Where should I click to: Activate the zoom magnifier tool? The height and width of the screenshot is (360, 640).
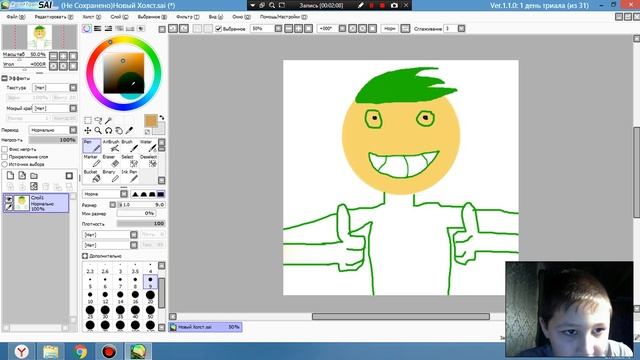[x=98, y=131]
